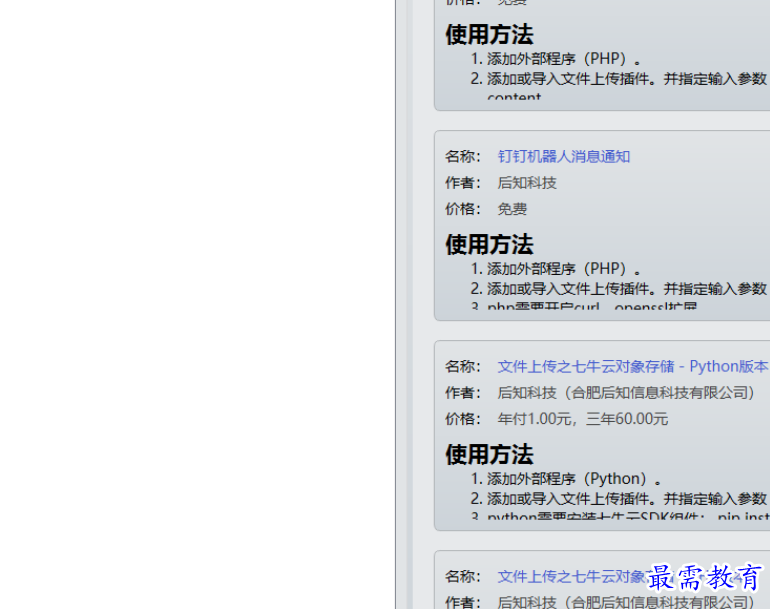Click 使用方法 heading in the Python版本 card
The height and width of the screenshot is (609, 770).
489,455
